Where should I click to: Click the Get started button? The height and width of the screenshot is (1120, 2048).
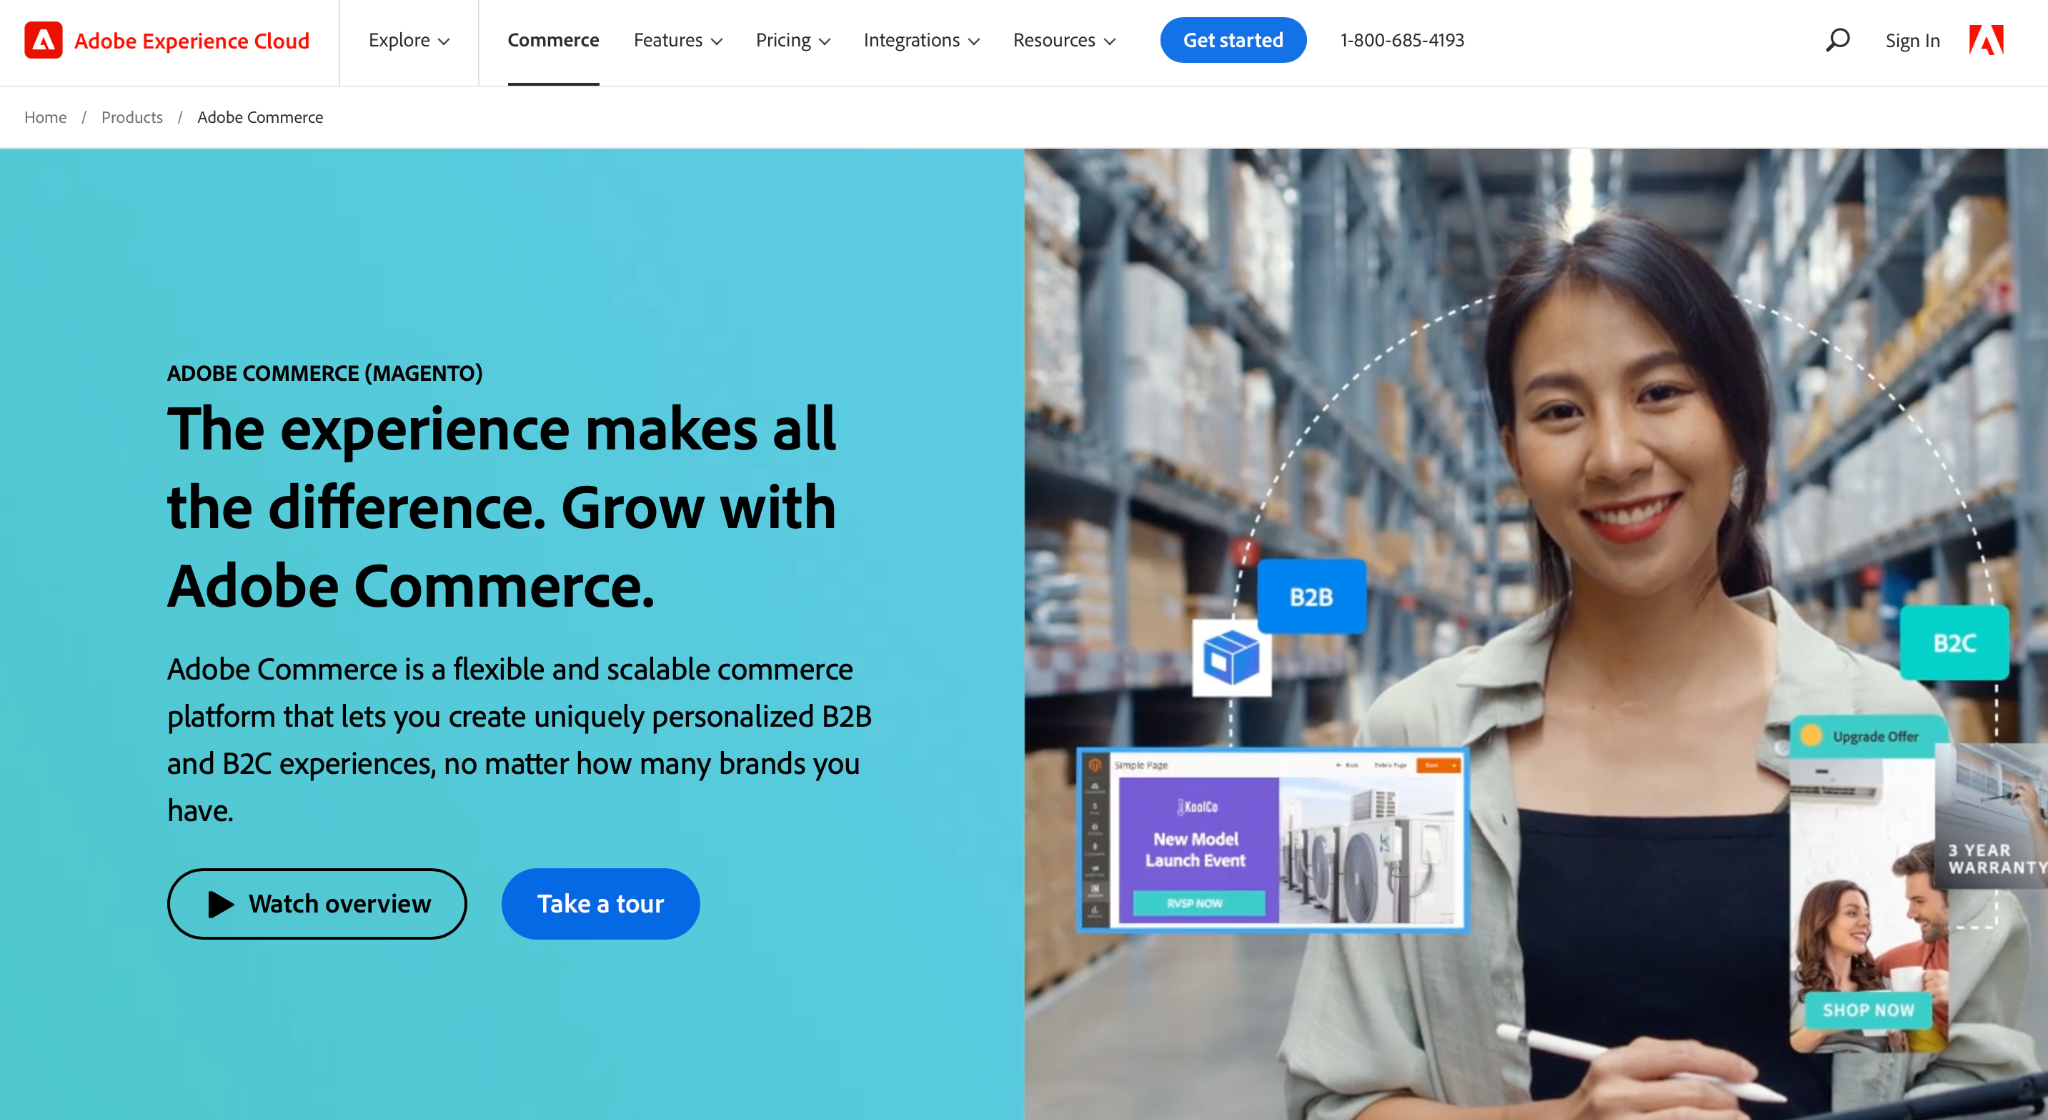(x=1233, y=40)
